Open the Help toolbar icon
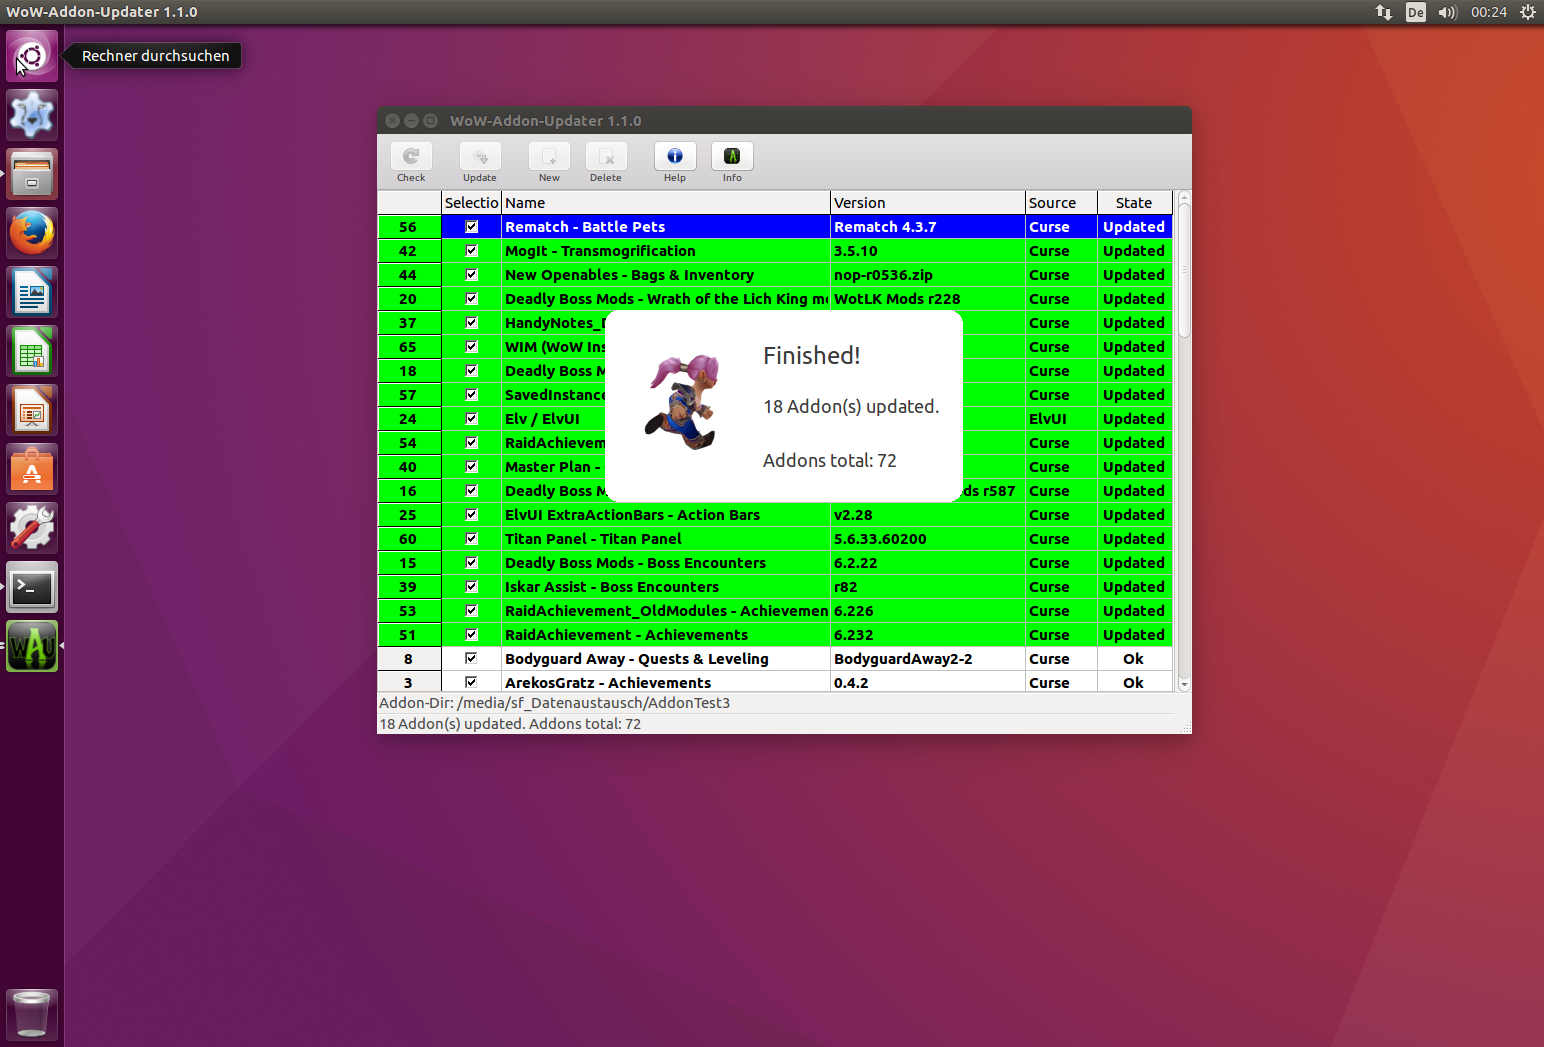The height and width of the screenshot is (1047, 1544). [x=675, y=157]
